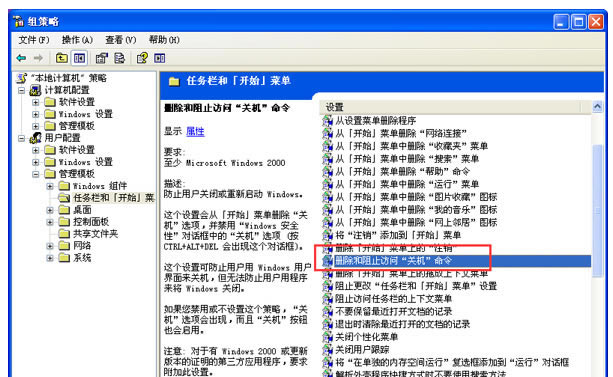The width and height of the screenshot is (613, 377).
Task: Click the policy icon beside 关闭个性化菜单
Action: coord(327,337)
